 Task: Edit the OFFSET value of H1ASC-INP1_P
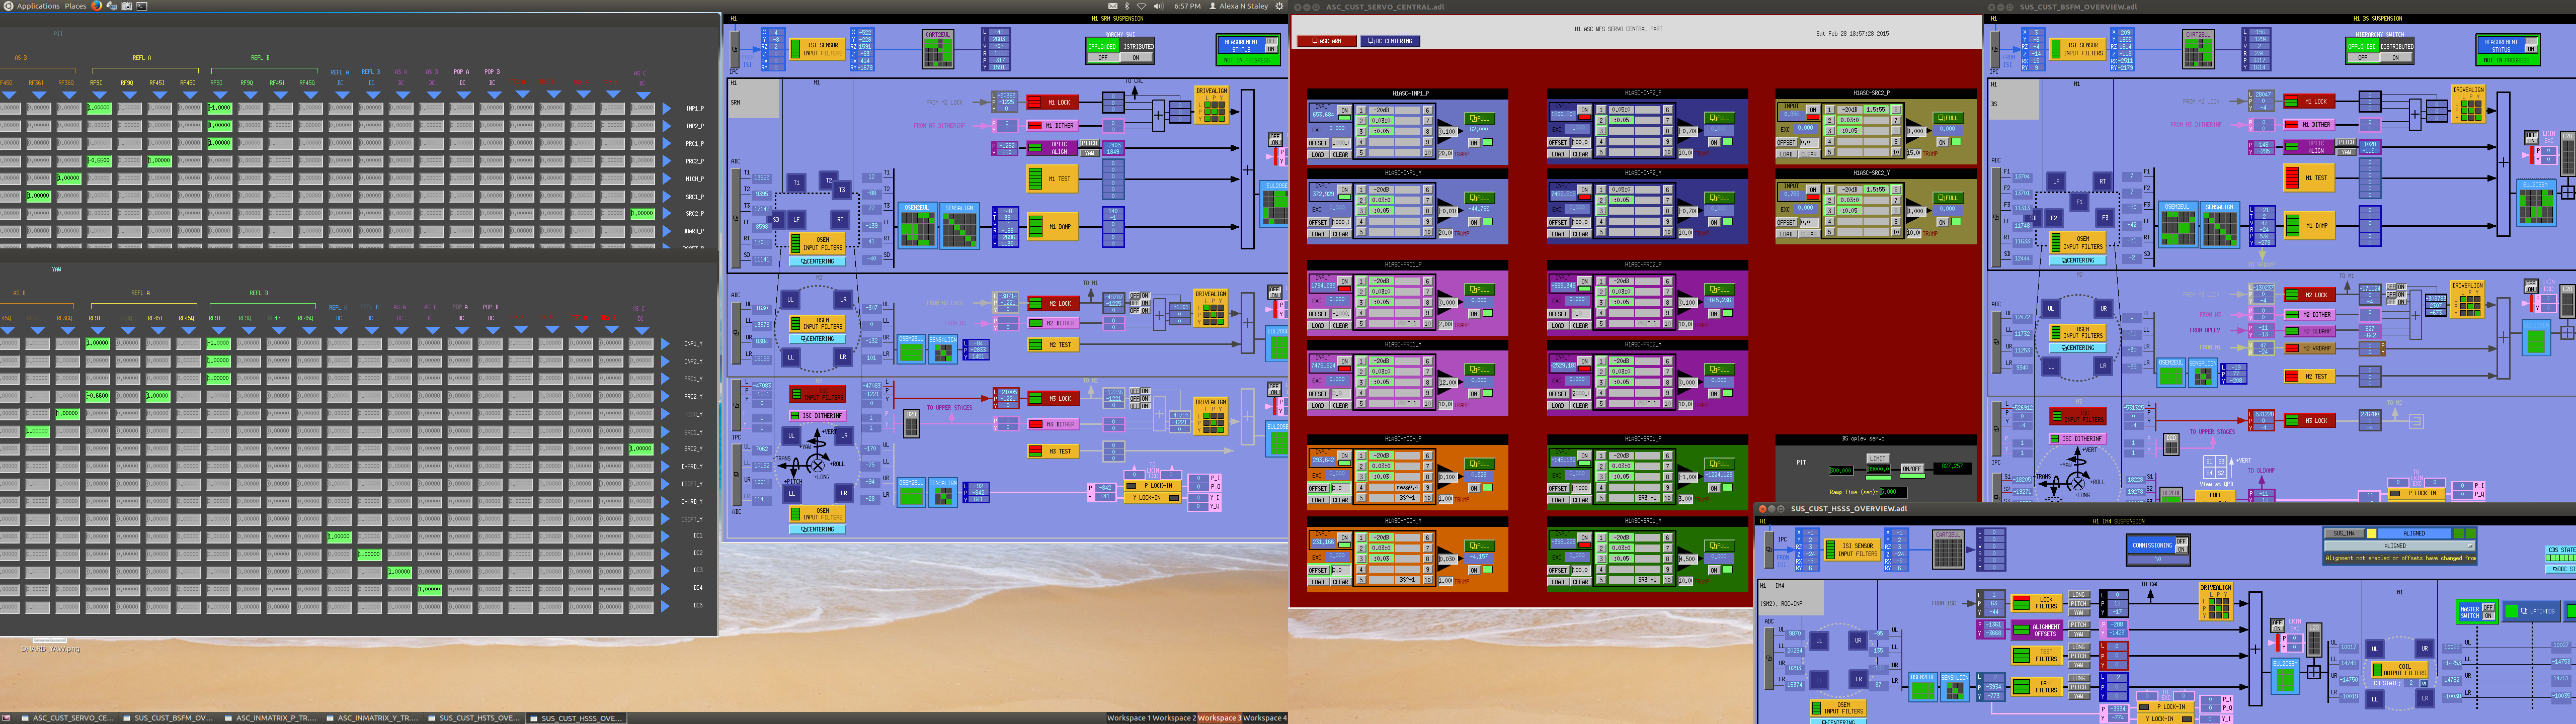click(1340, 143)
